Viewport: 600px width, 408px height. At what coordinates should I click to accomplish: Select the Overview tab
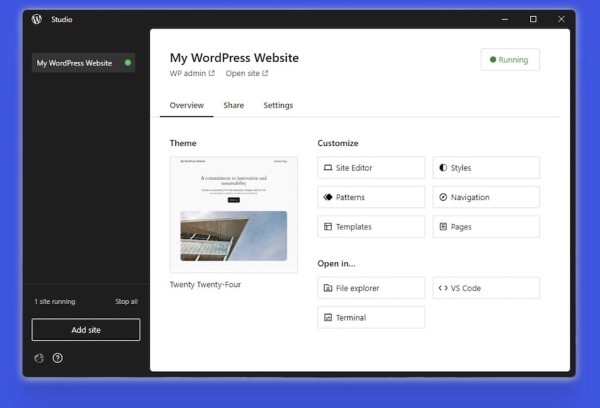187,105
